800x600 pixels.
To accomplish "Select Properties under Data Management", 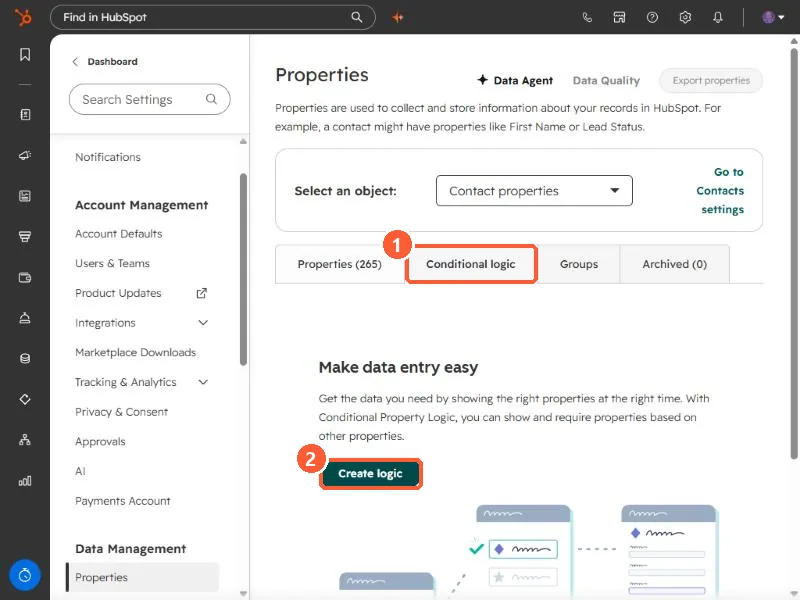I will pyautogui.click(x=143, y=578).
